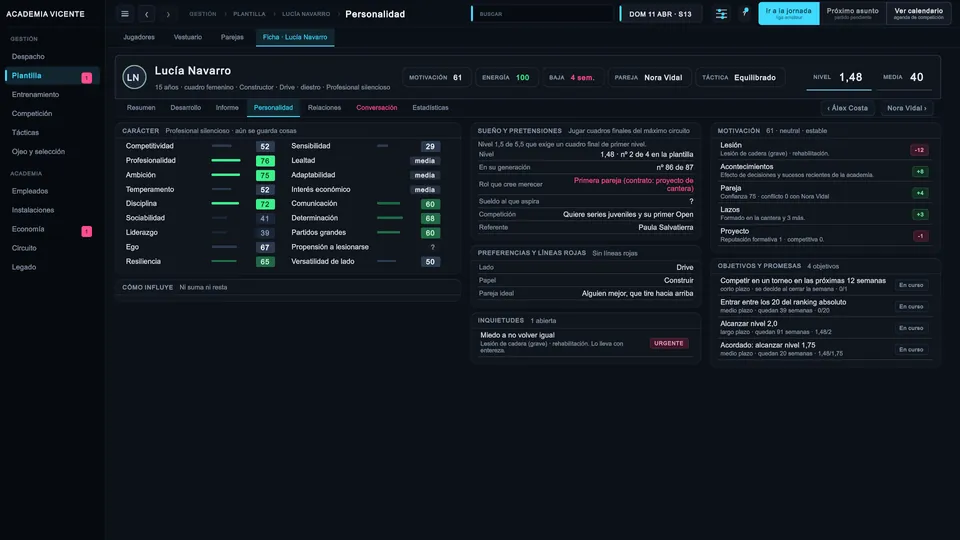The height and width of the screenshot is (540, 960).
Task: Click the Profesionalidad bar
Action: click(225, 160)
